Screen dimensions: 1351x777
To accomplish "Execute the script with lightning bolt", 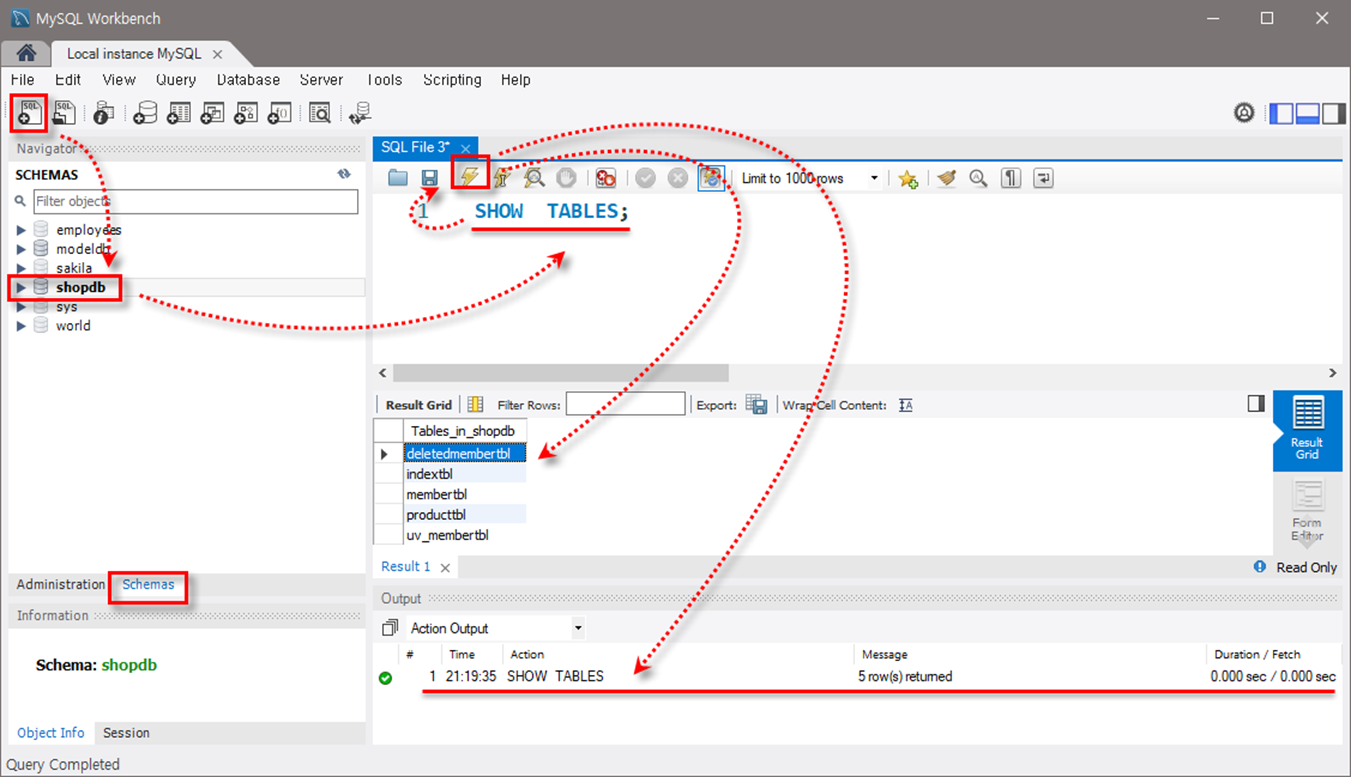I will click(468, 177).
